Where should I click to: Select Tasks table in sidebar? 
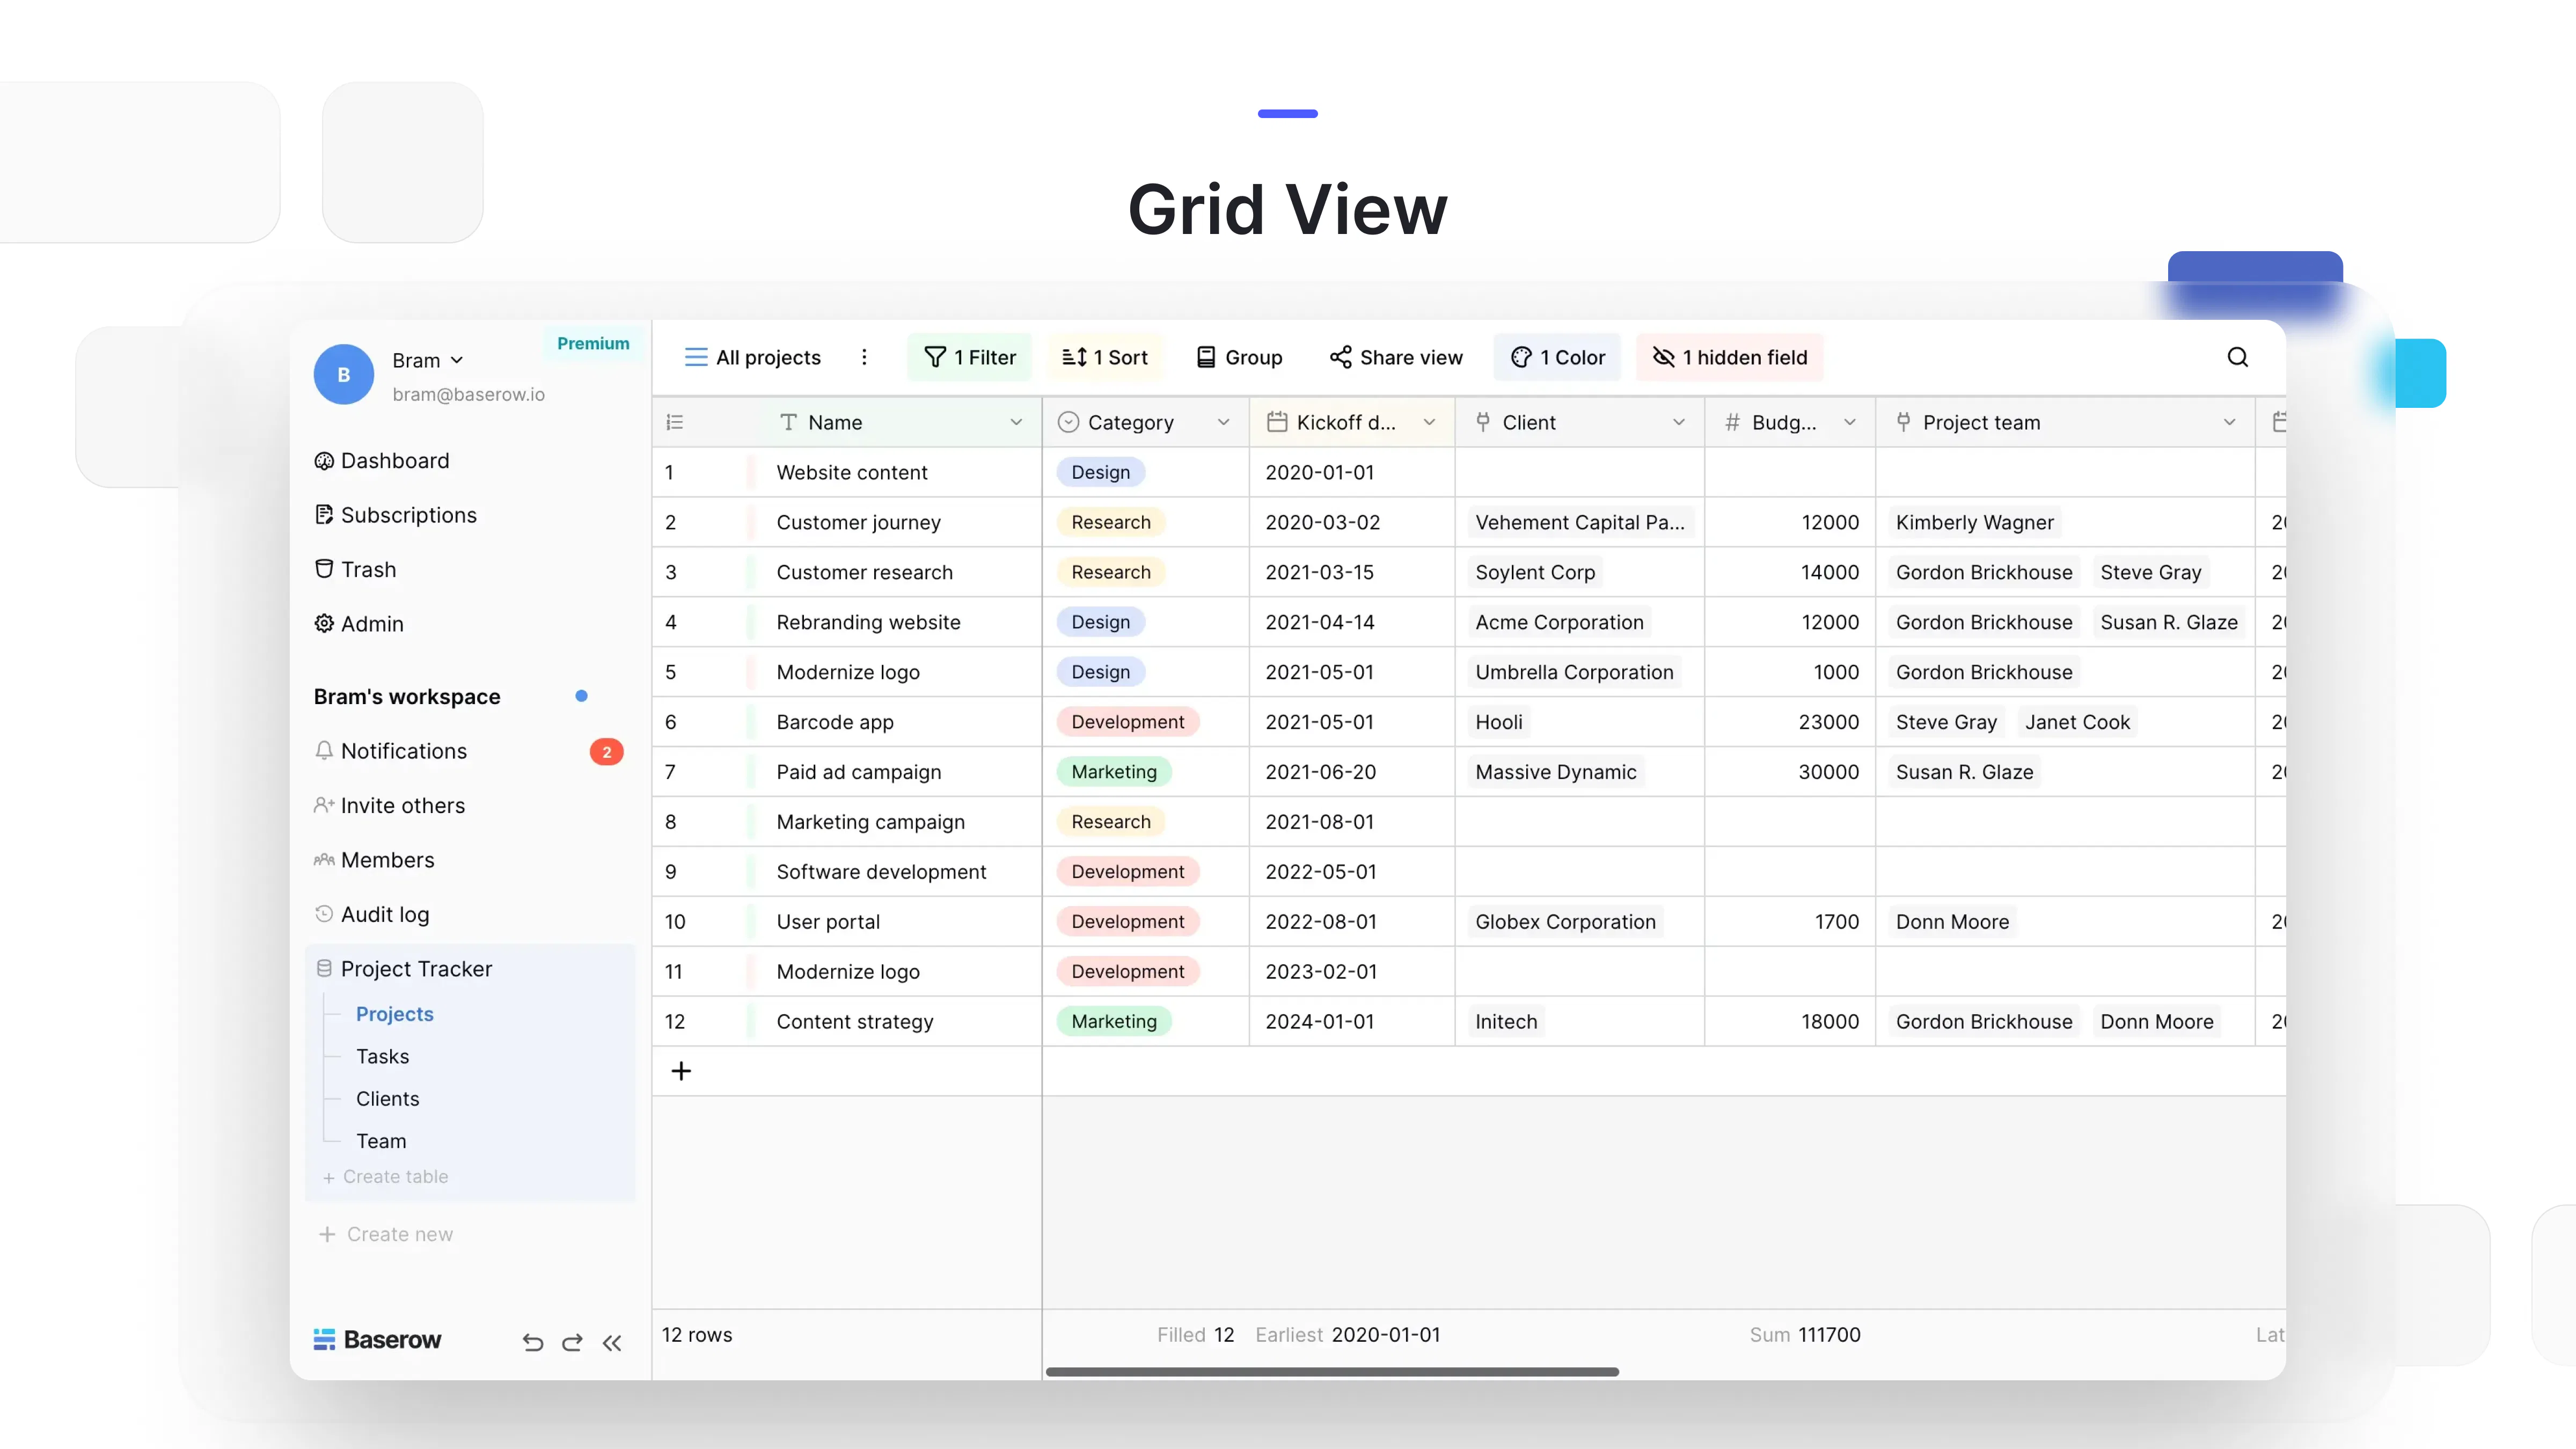pyautogui.click(x=382, y=1056)
